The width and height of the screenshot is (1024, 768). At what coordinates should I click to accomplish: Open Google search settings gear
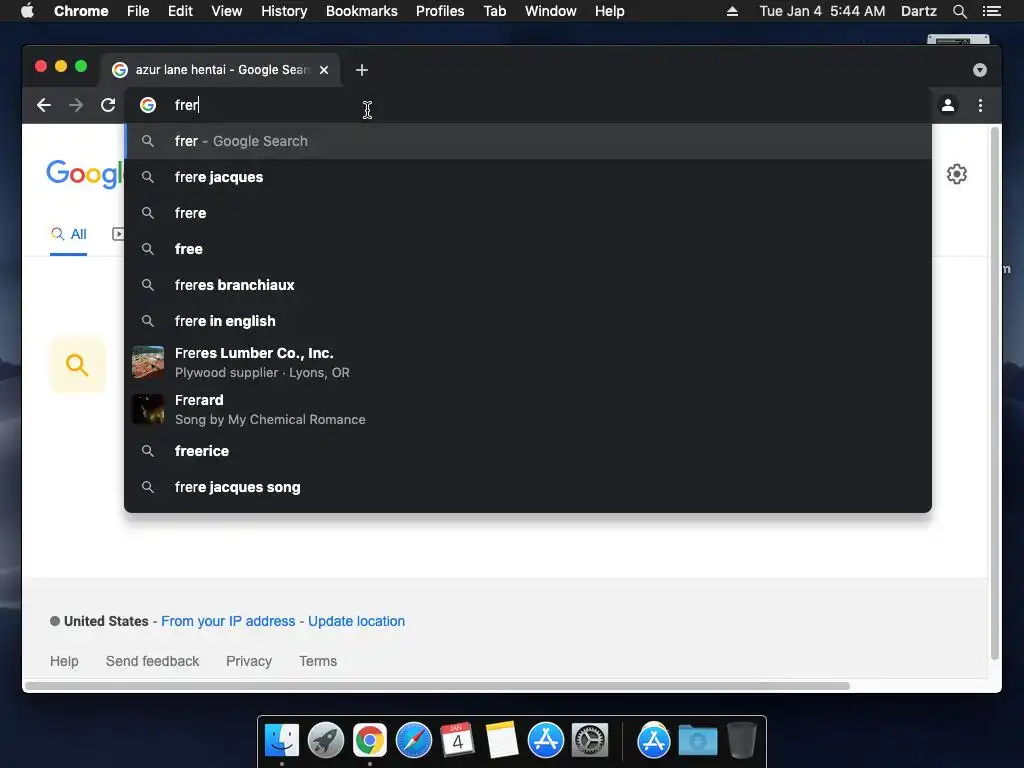coord(957,174)
